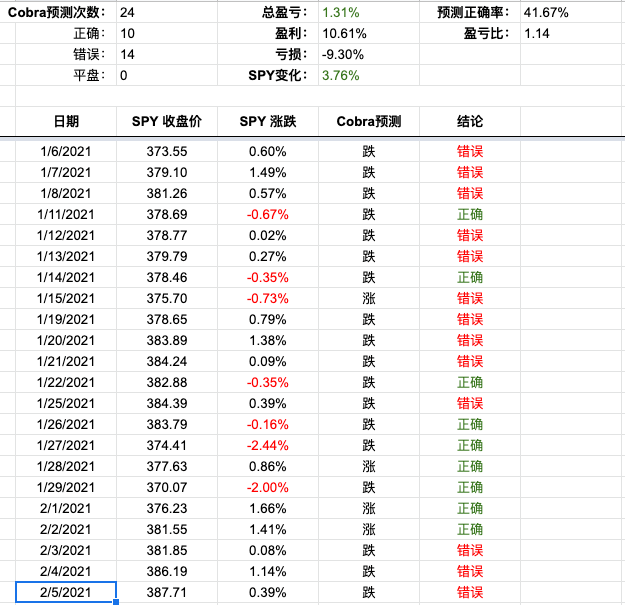
Task: Click the 盈利 value 10.61%
Action: tap(369, 33)
